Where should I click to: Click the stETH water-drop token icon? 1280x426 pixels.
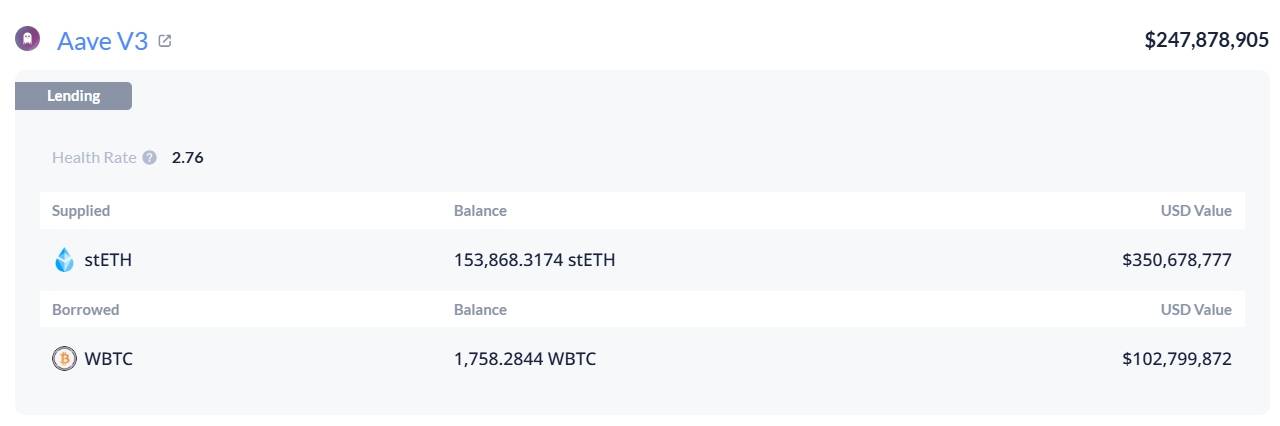[x=64, y=260]
